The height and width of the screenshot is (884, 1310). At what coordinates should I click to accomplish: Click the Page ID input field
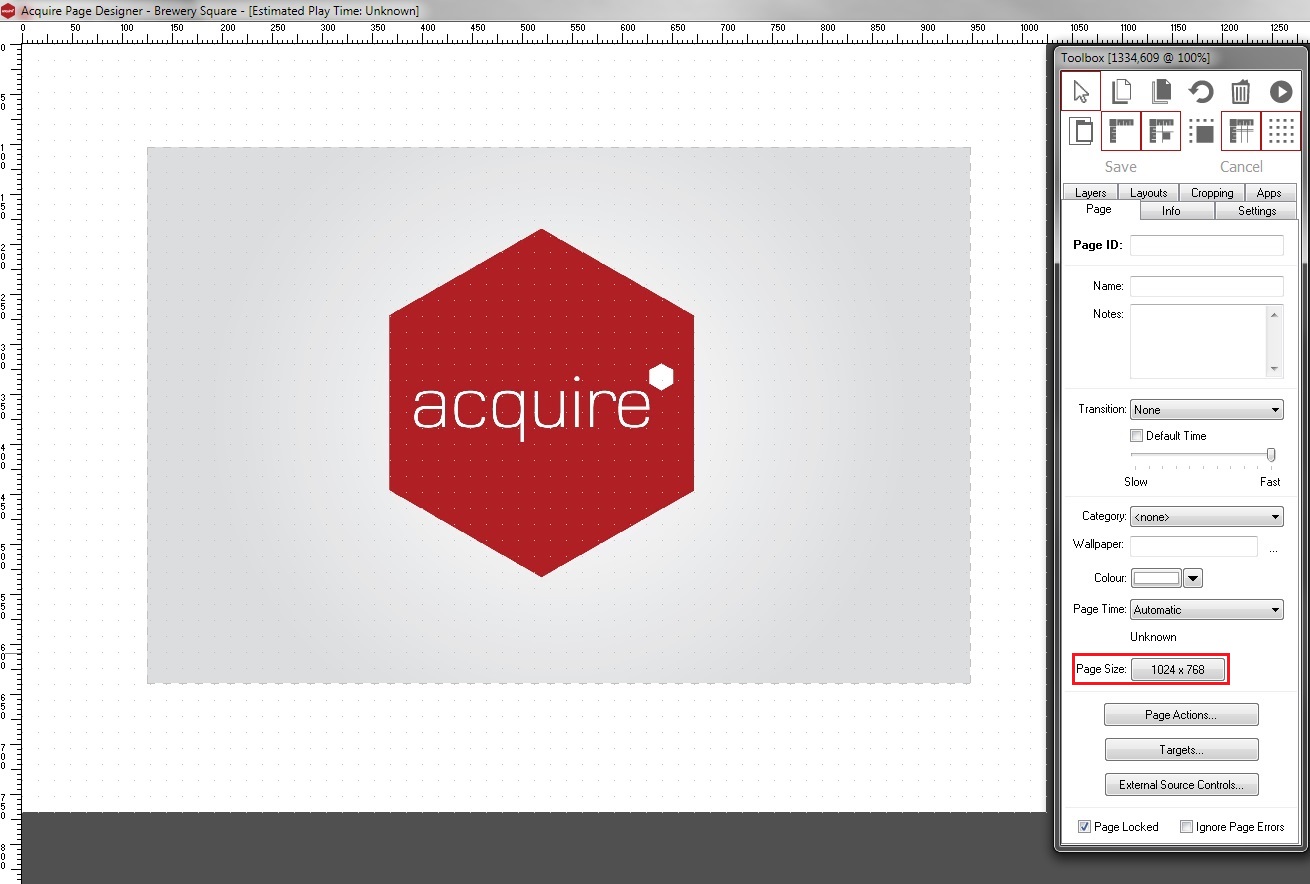click(x=1206, y=245)
